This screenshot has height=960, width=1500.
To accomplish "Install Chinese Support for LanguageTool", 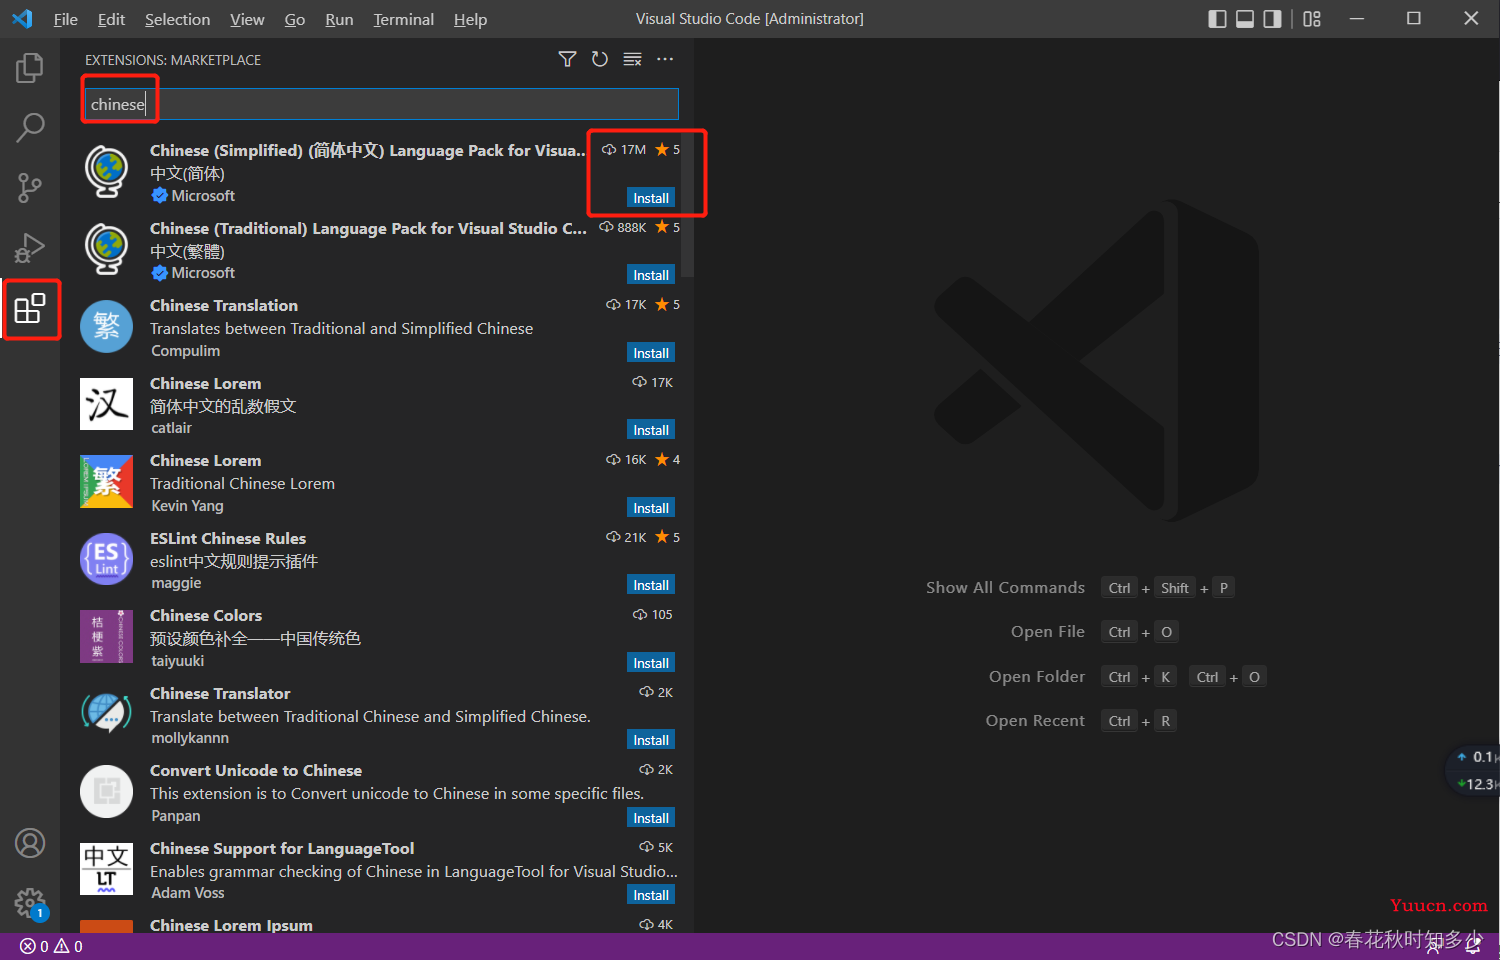I will click(x=651, y=895).
